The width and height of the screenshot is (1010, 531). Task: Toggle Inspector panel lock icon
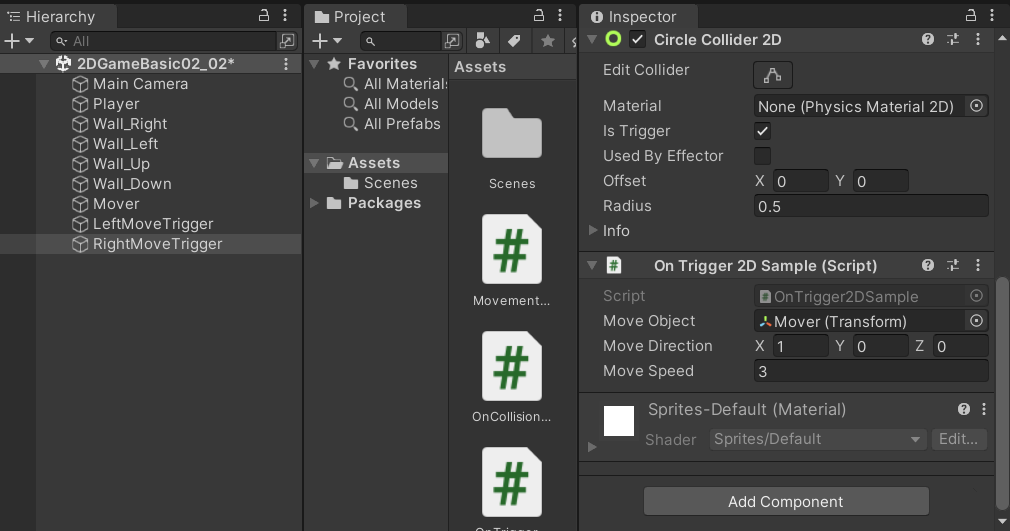(971, 15)
